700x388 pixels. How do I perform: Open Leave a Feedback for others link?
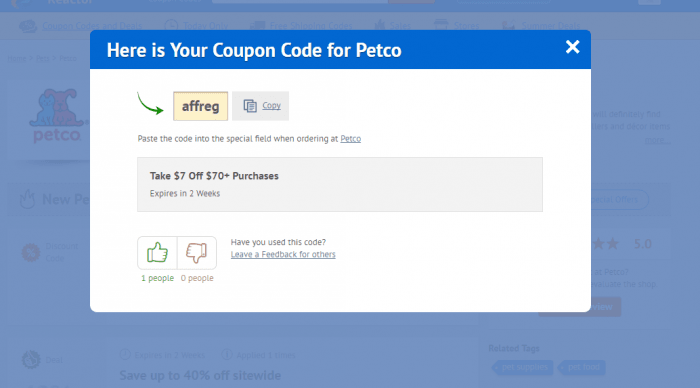(283, 254)
